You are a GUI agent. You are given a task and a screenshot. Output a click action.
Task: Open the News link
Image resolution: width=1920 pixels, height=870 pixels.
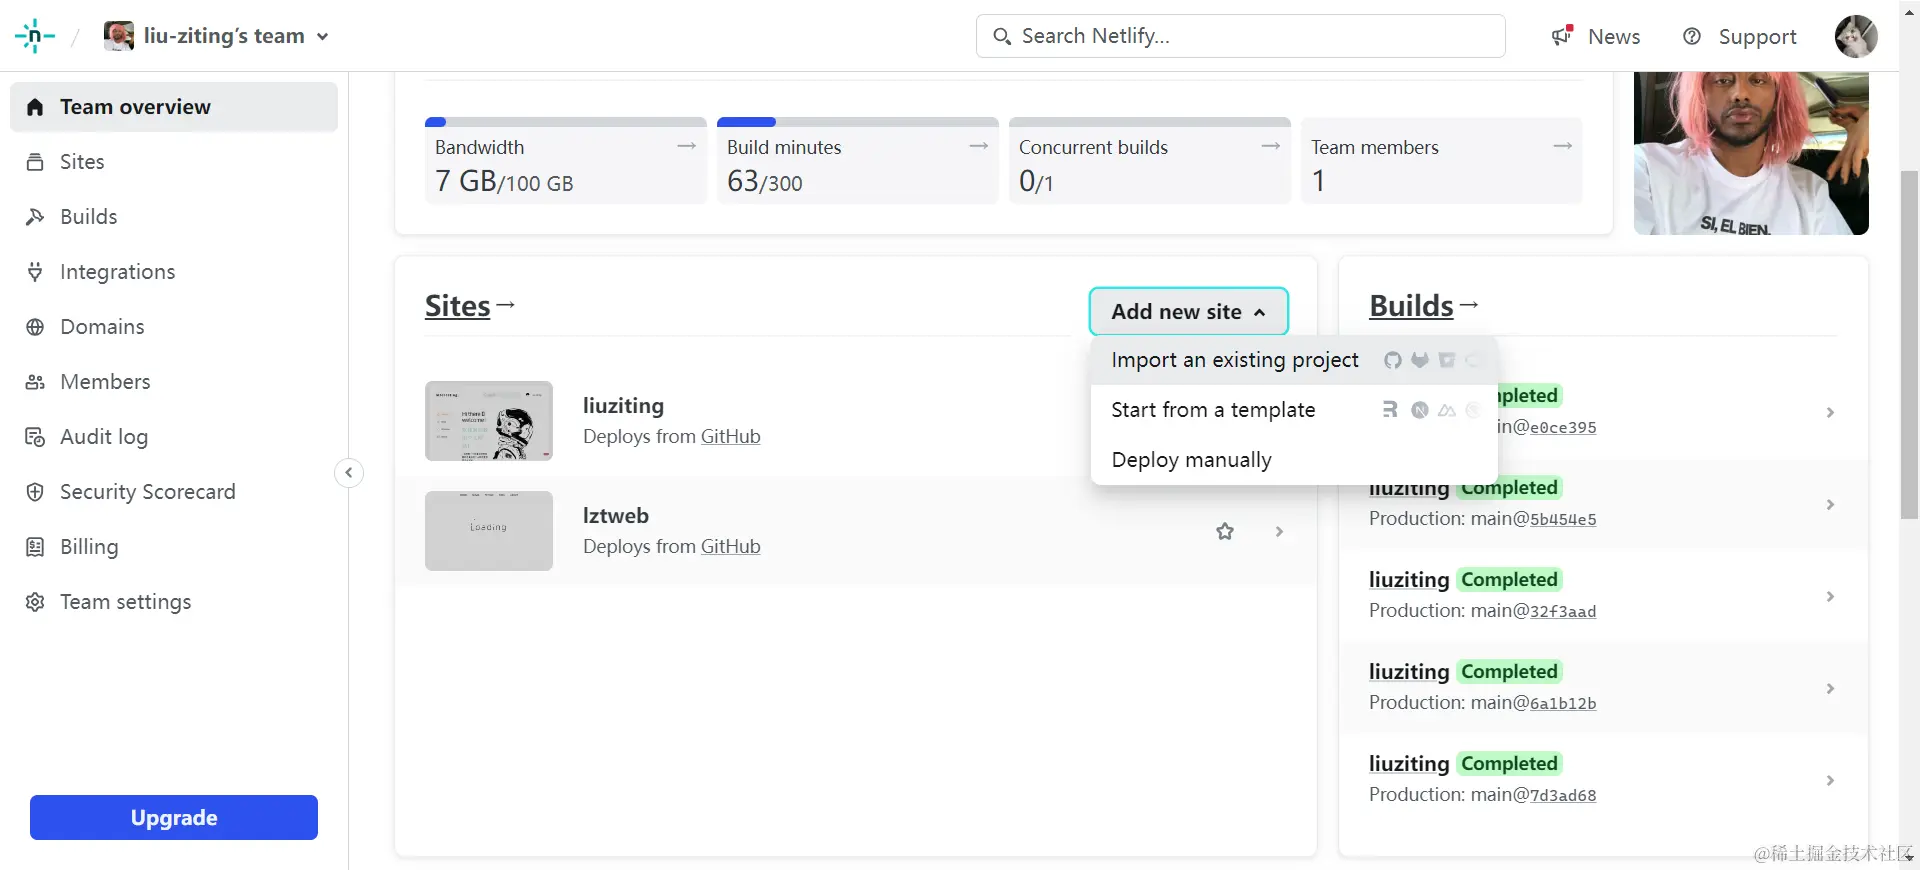point(1613,36)
